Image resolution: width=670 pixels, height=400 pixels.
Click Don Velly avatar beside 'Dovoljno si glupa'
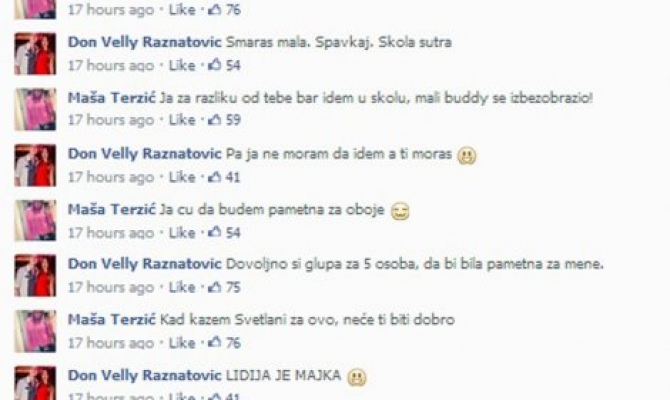[35, 276]
